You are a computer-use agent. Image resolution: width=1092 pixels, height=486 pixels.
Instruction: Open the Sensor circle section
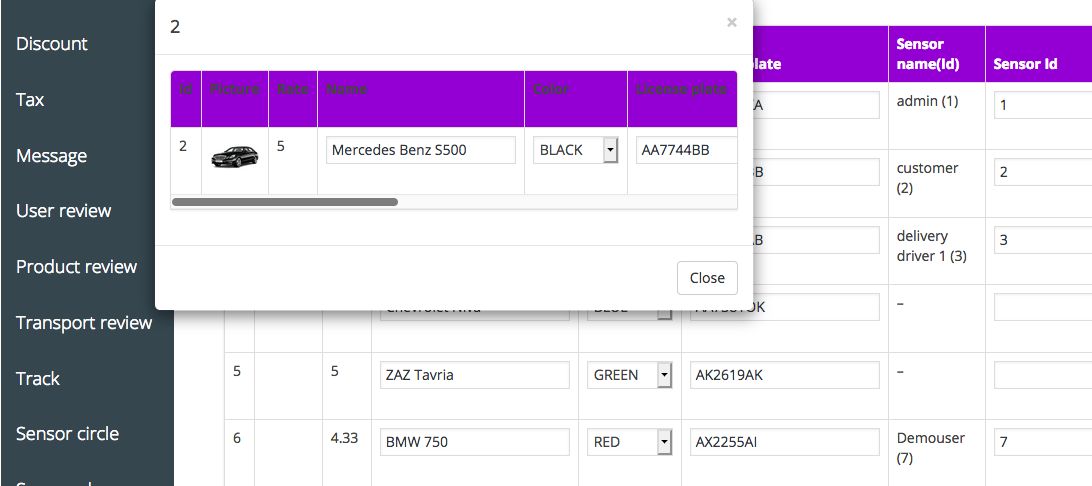67,434
